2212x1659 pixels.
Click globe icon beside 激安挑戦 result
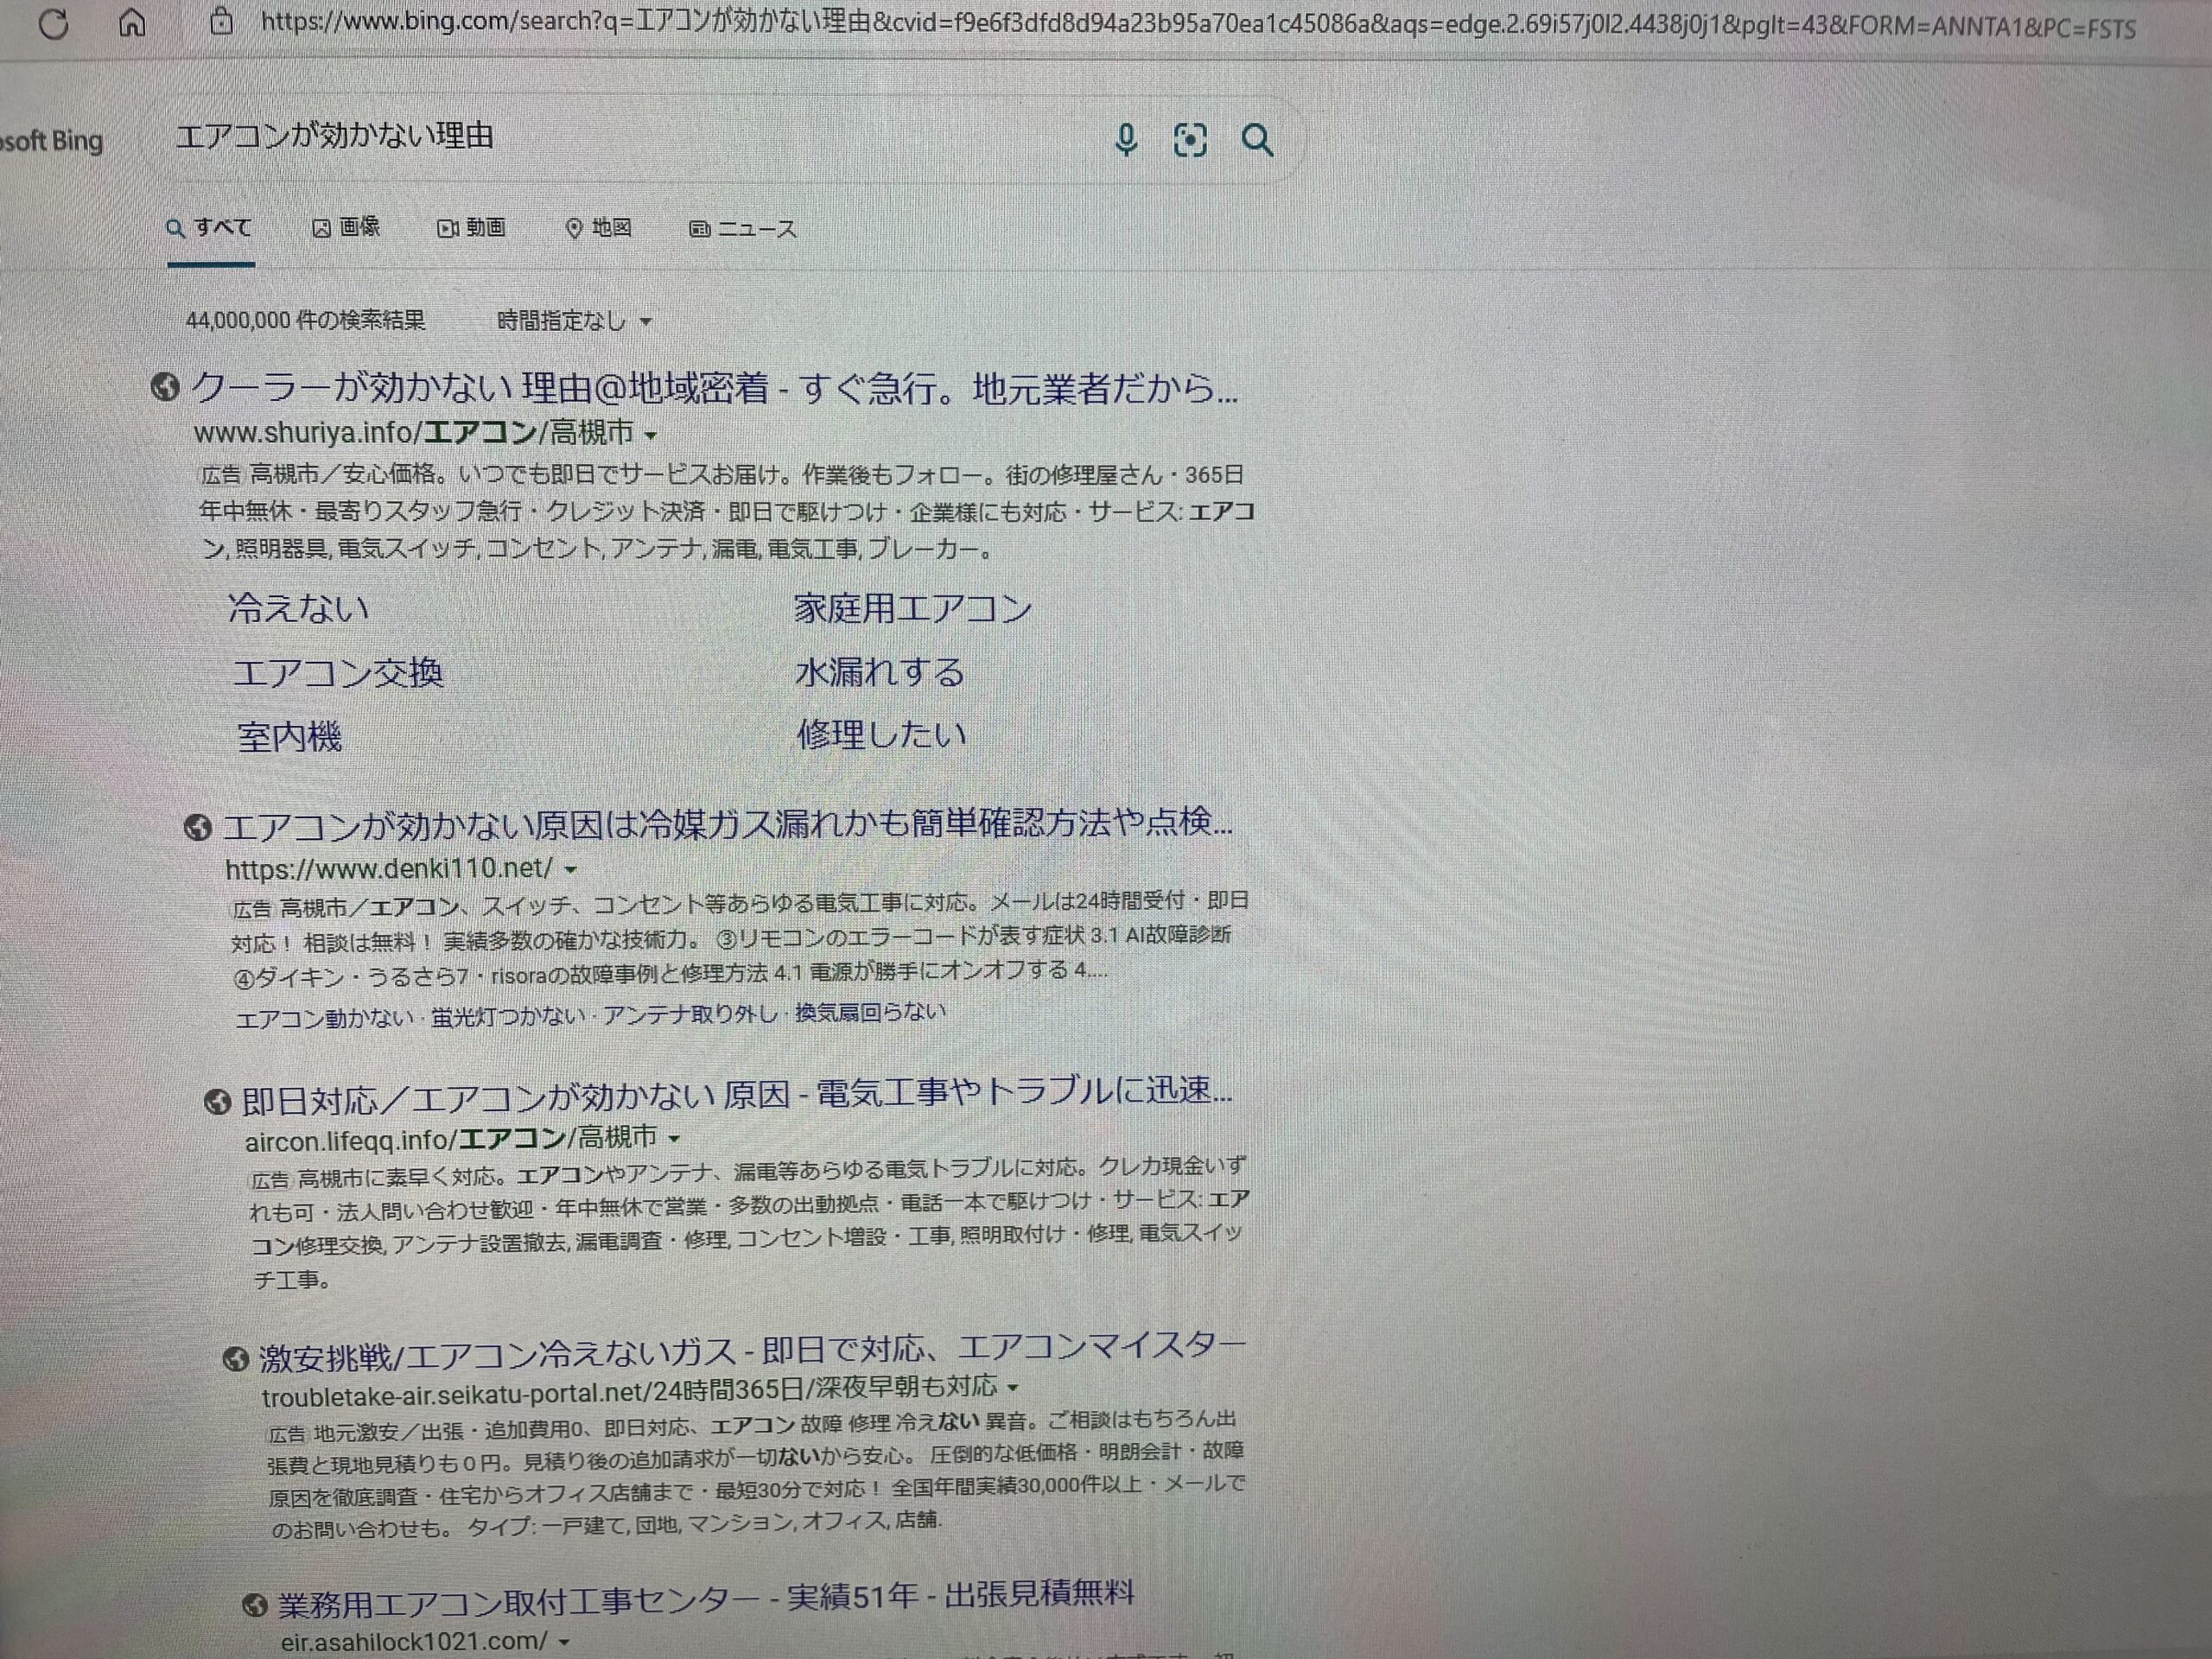[x=235, y=1359]
